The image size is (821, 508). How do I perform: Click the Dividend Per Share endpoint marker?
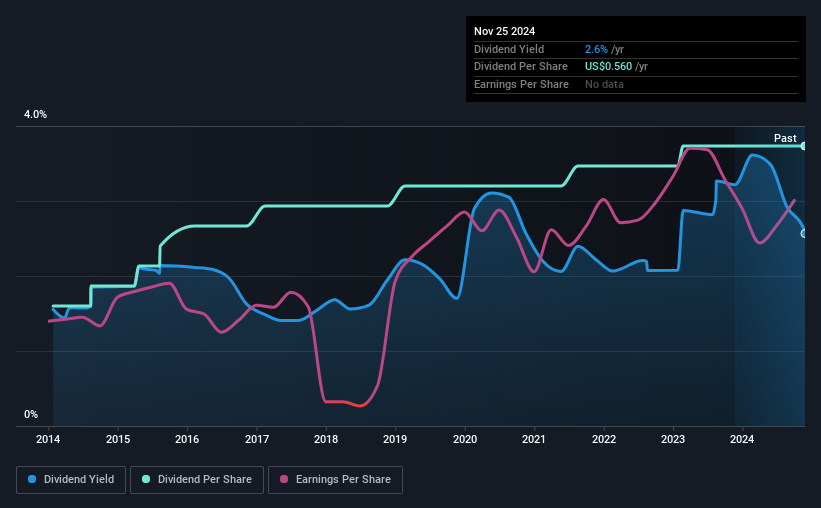804,146
